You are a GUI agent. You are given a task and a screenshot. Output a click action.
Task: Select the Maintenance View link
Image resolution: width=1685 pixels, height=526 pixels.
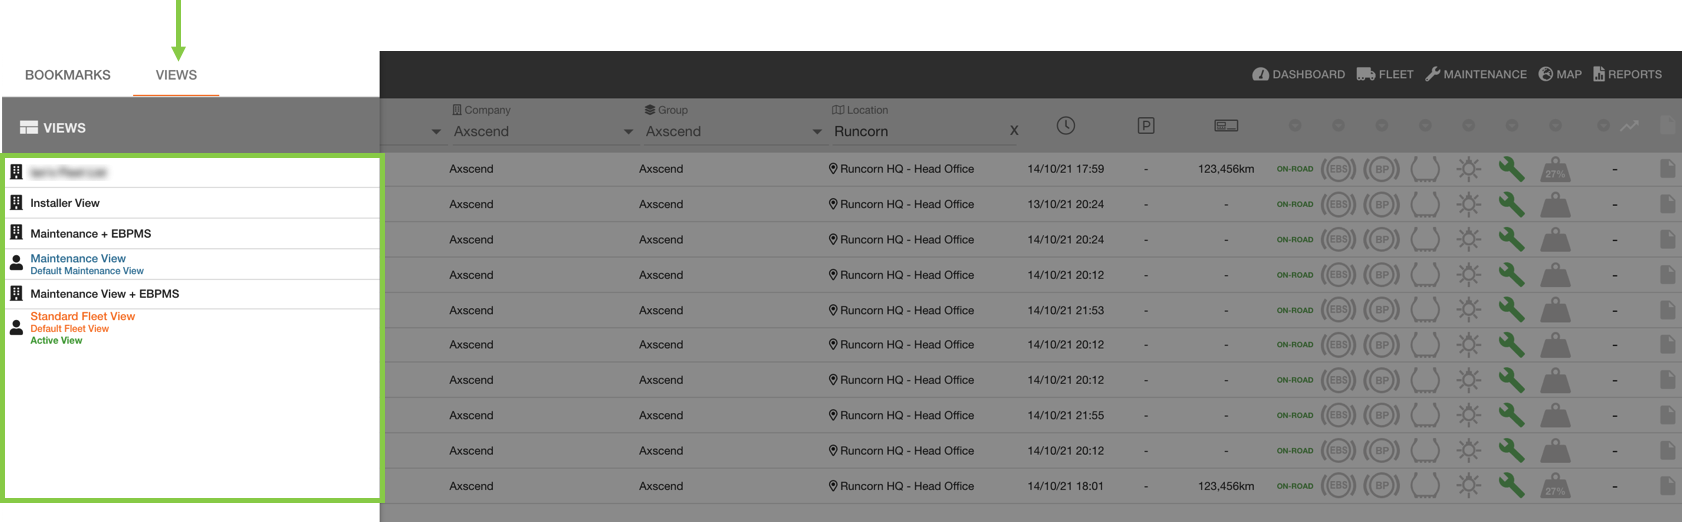point(78,258)
